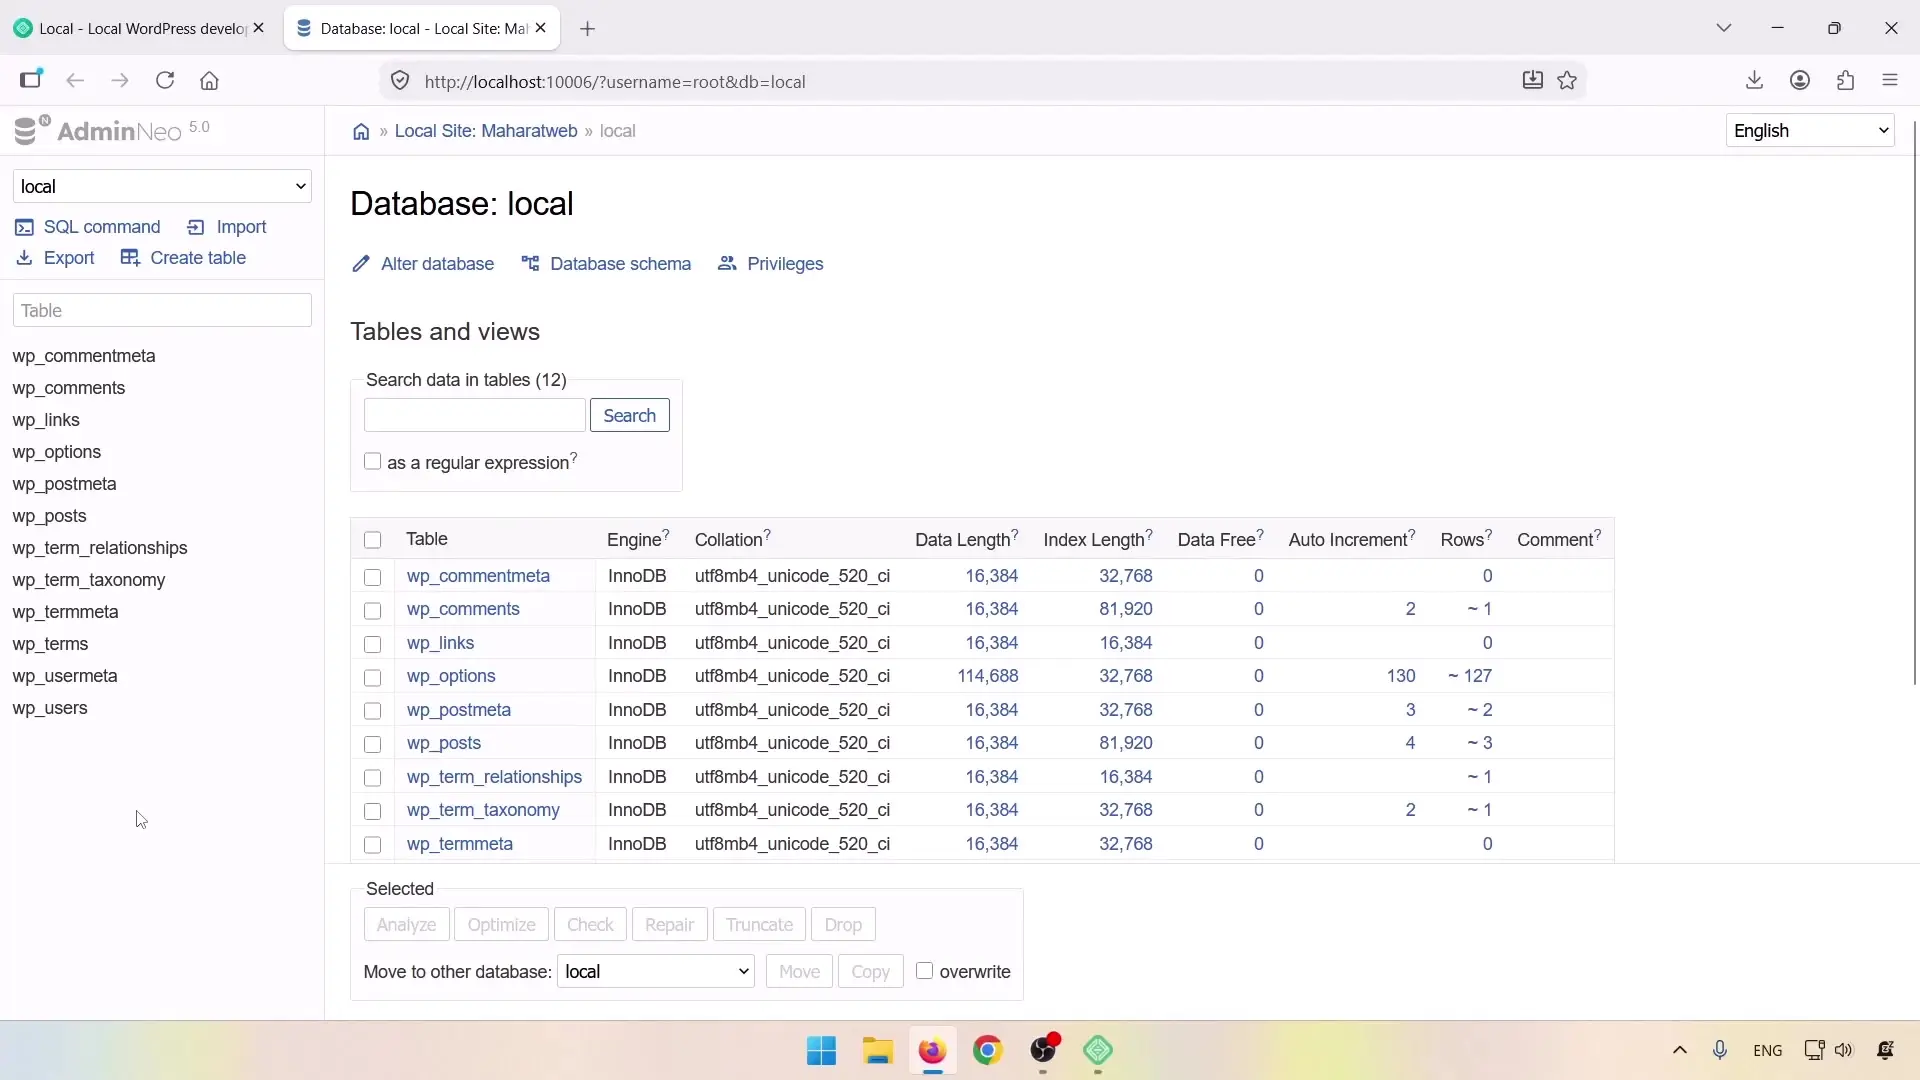Check the wp_commentmeta row checkbox
1920x1080 pixels.
click(x=373, y=577)
